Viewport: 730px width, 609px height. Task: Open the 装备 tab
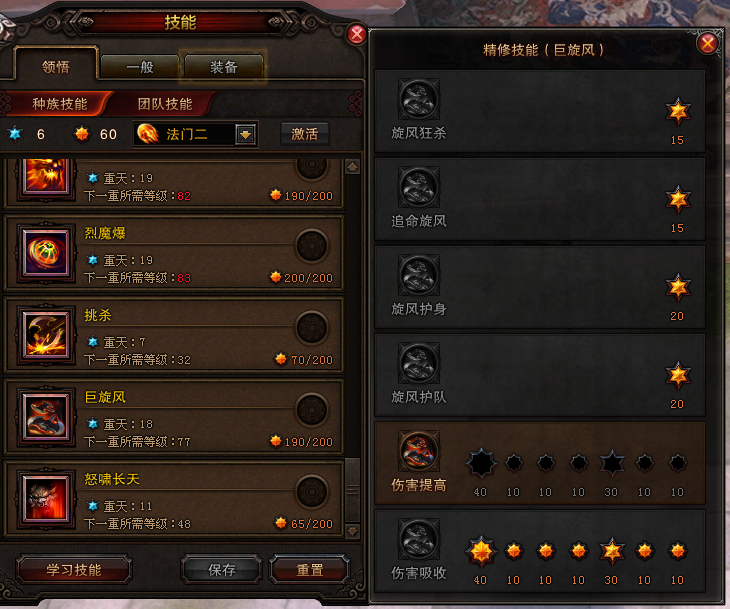pyautogui.click(x=224, y=67)
